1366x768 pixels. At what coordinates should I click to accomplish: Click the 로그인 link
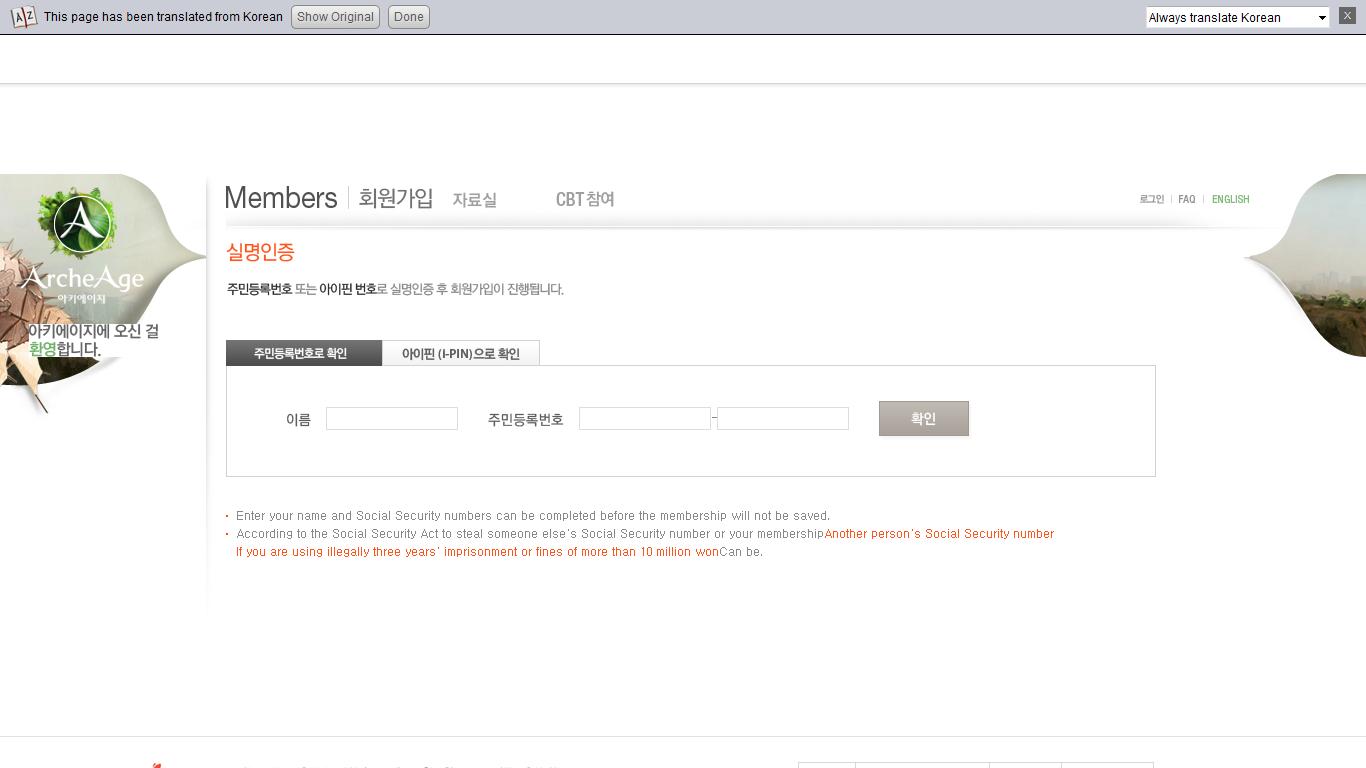coord(1151,199)
